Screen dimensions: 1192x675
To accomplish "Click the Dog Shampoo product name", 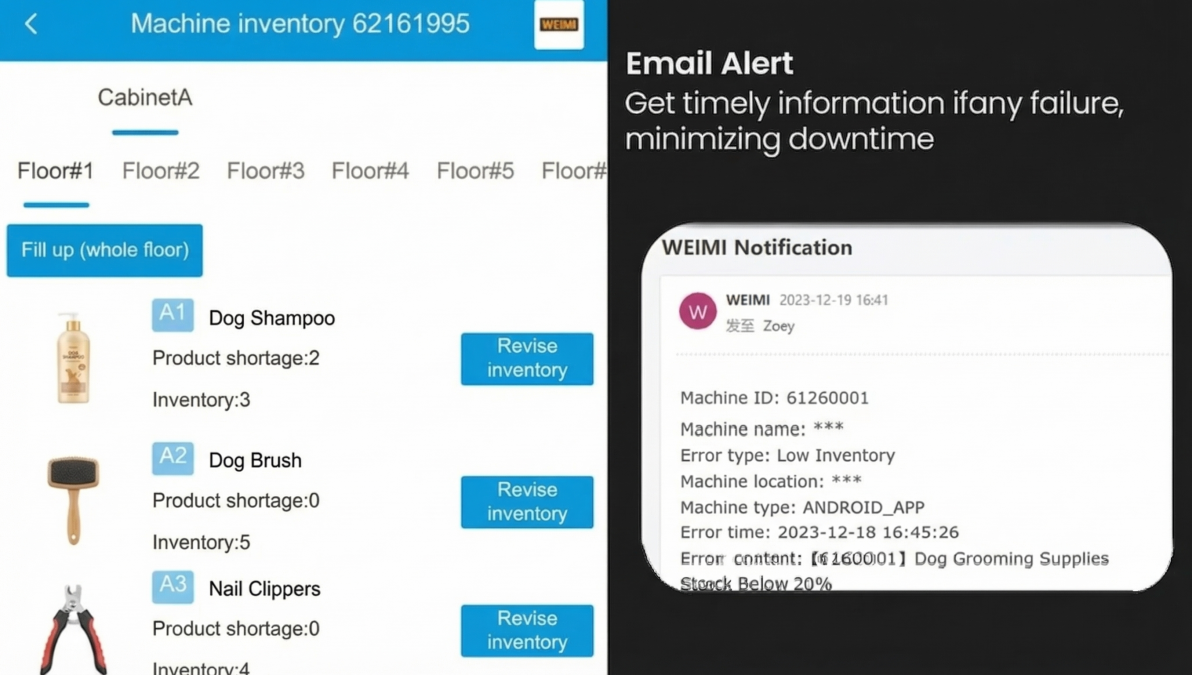I will pyautogui.click(x=271, y=318).
